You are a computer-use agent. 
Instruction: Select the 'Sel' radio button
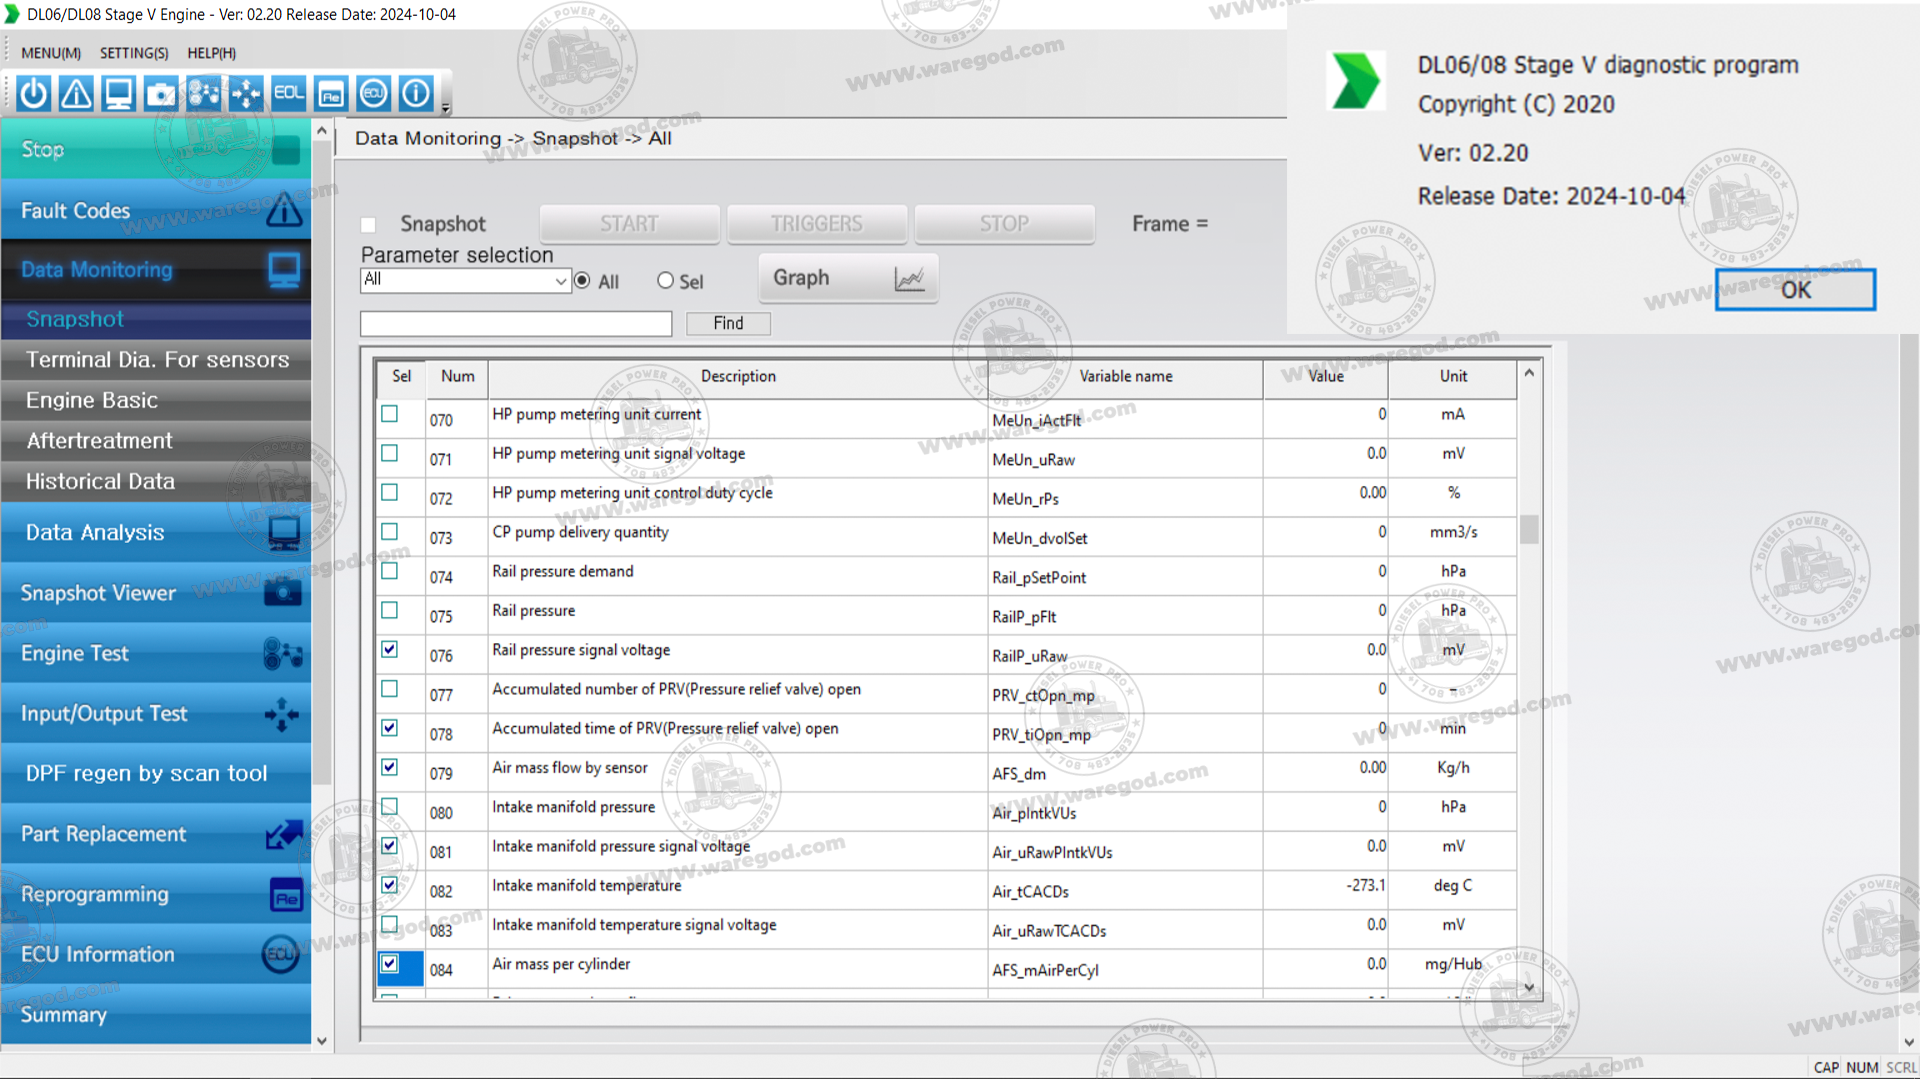665,281
